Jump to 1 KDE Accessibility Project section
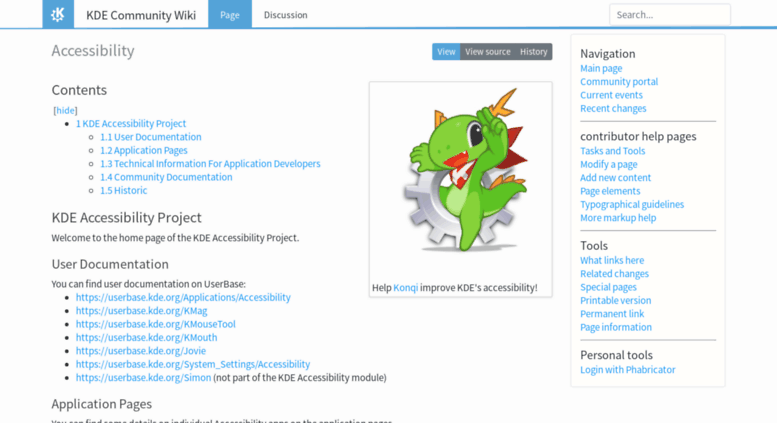777x423 pixels. click(x=131, y=123)
